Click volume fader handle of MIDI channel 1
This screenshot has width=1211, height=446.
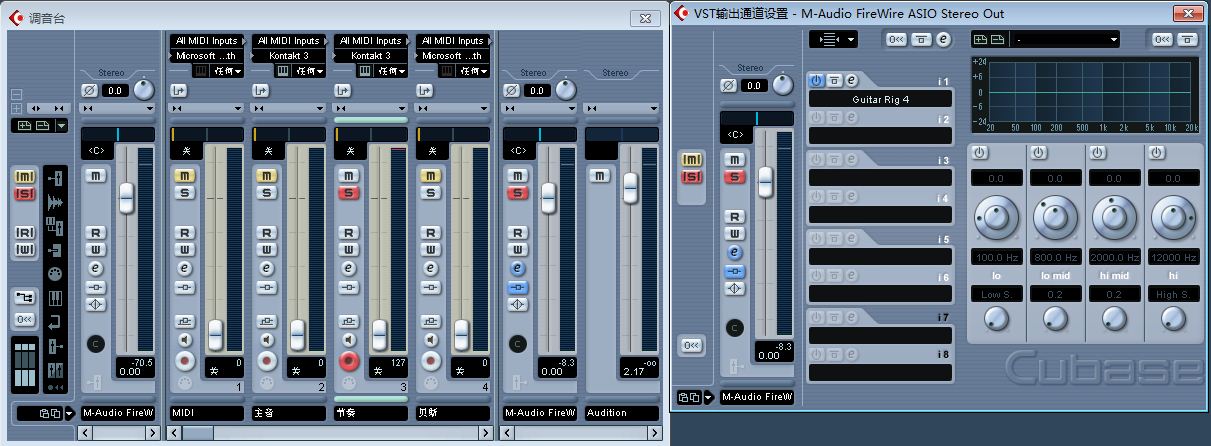coord(215,334)
